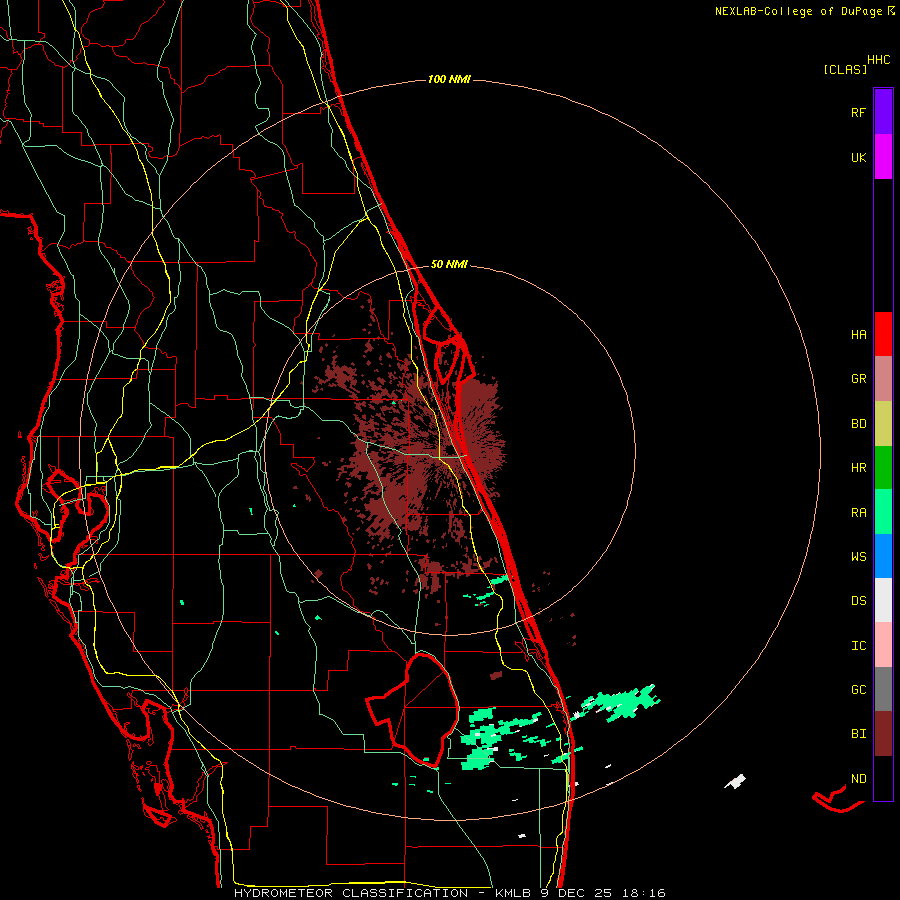
Task: Click the RF purple legend swatch
Action: [883, 112]
